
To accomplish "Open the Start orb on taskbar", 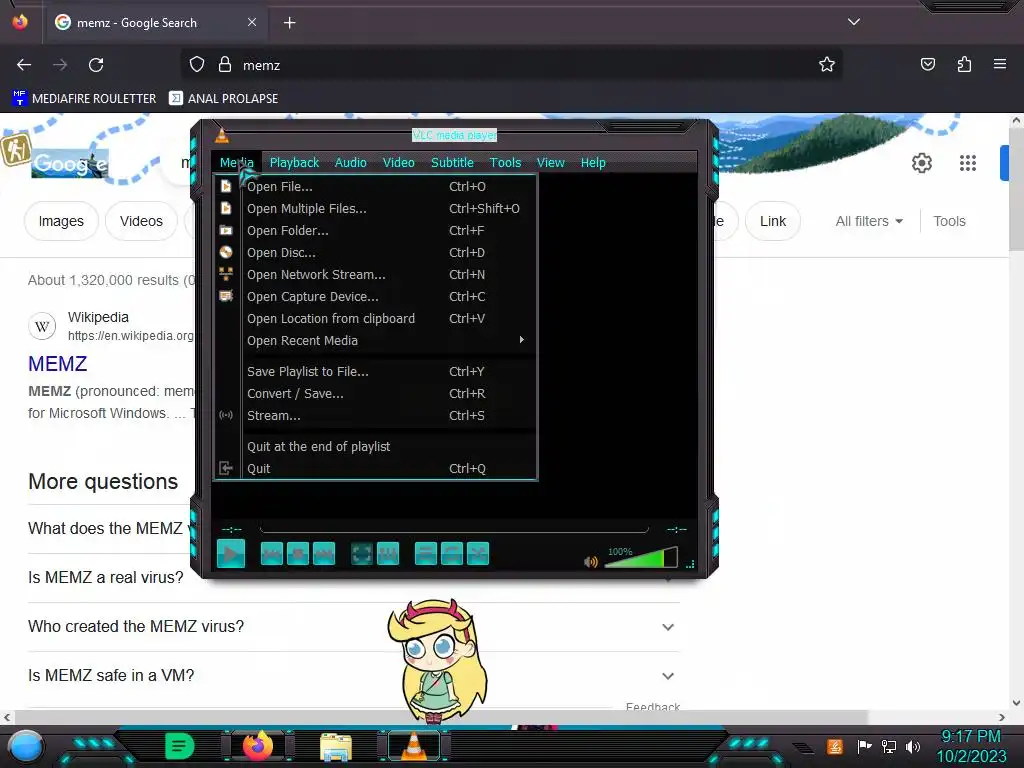I will point(26,746).
